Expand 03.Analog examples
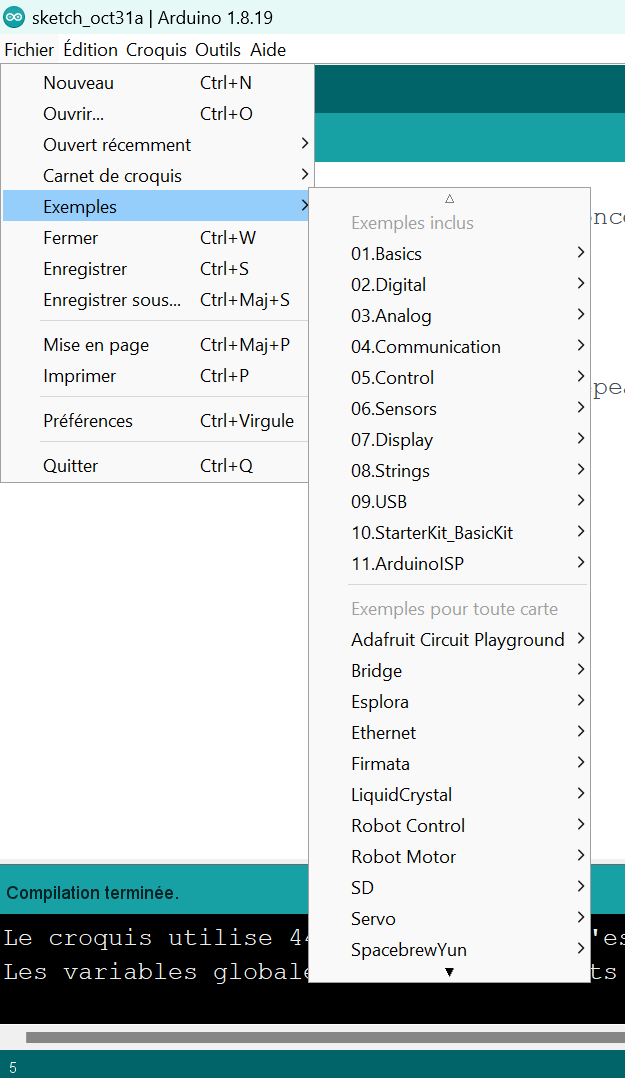The image size is (625, 1078). pos(450,316)
